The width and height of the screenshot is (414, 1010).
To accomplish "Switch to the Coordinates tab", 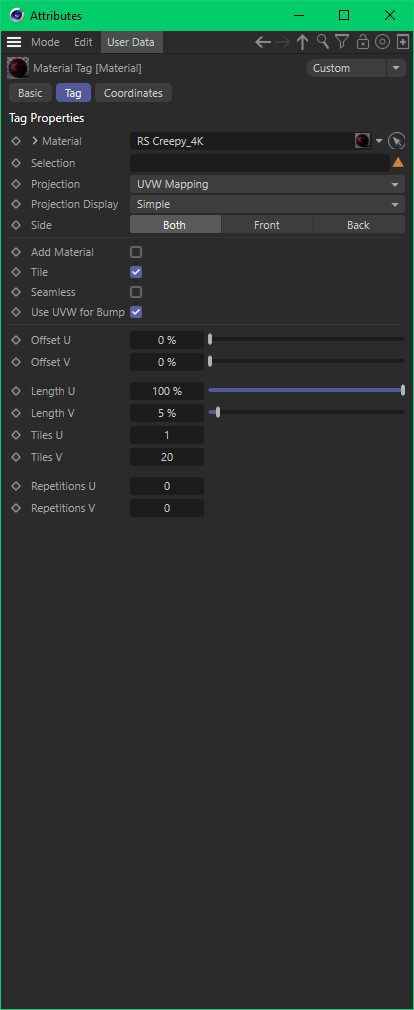I will coord(133,93).
